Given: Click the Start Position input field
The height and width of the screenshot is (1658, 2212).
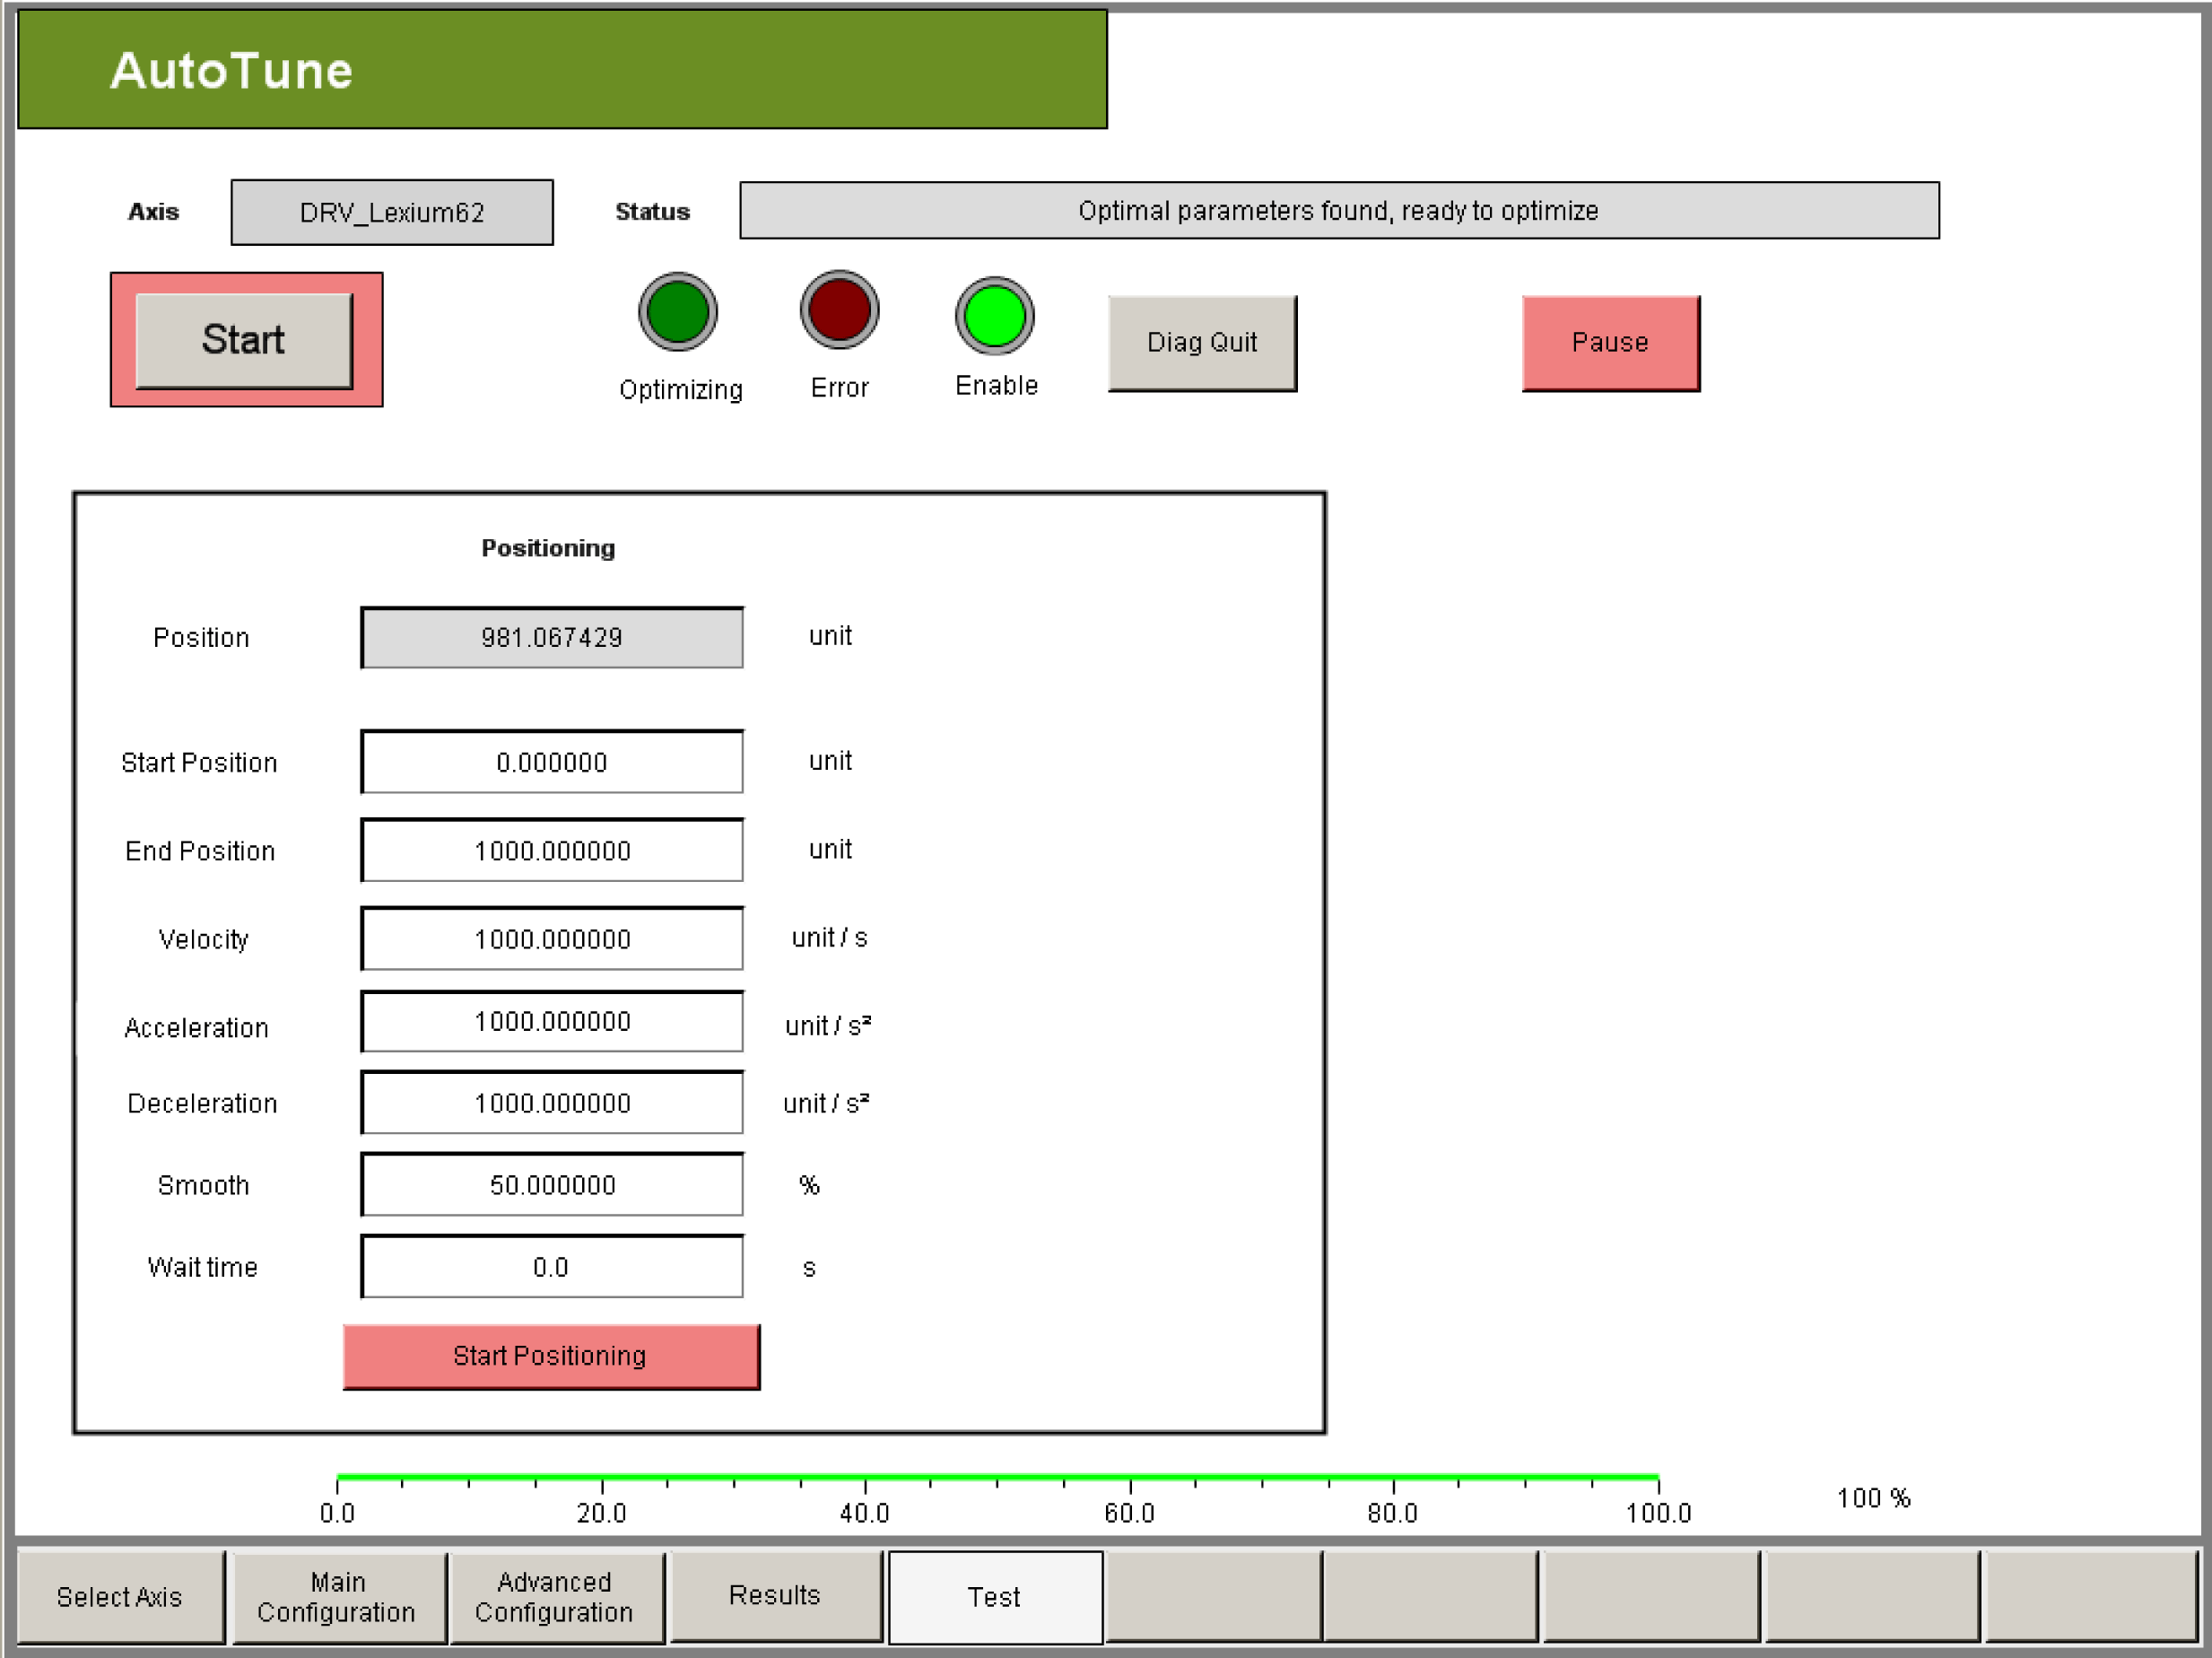Looking at the screenshot, I should [x=552, y=762].
